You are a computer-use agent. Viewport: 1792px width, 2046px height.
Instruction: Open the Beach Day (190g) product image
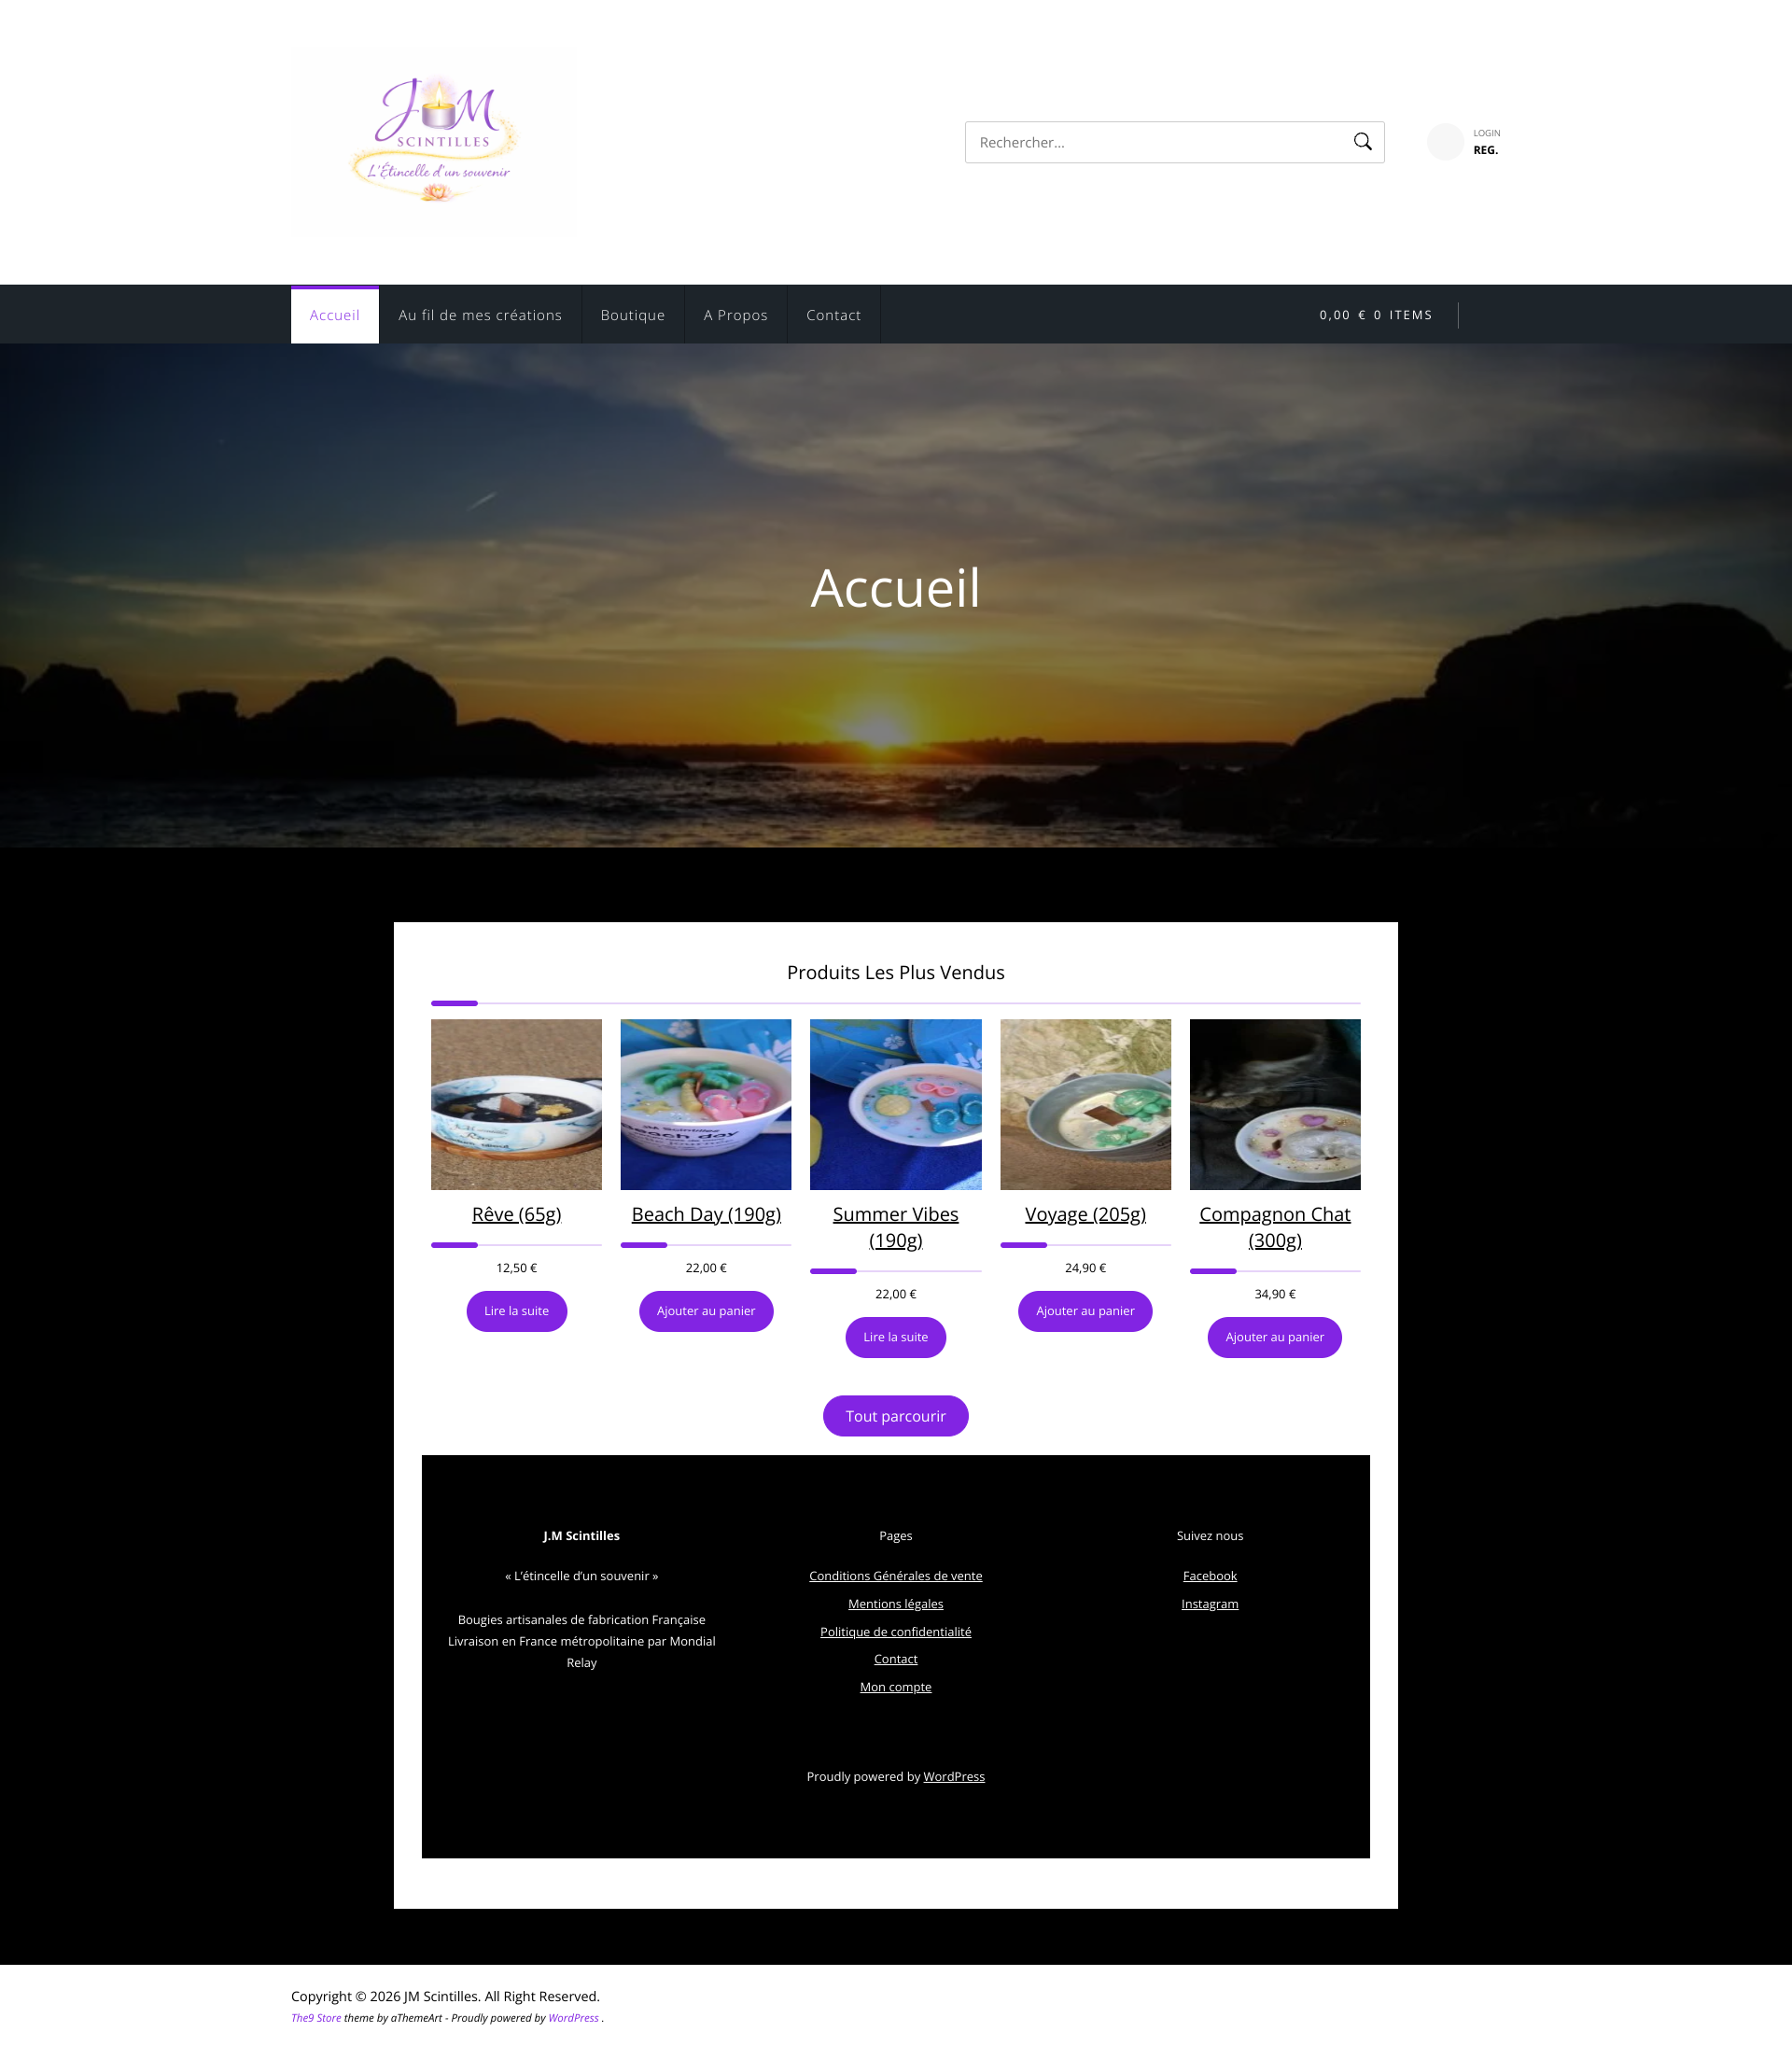click(705, 1104)
